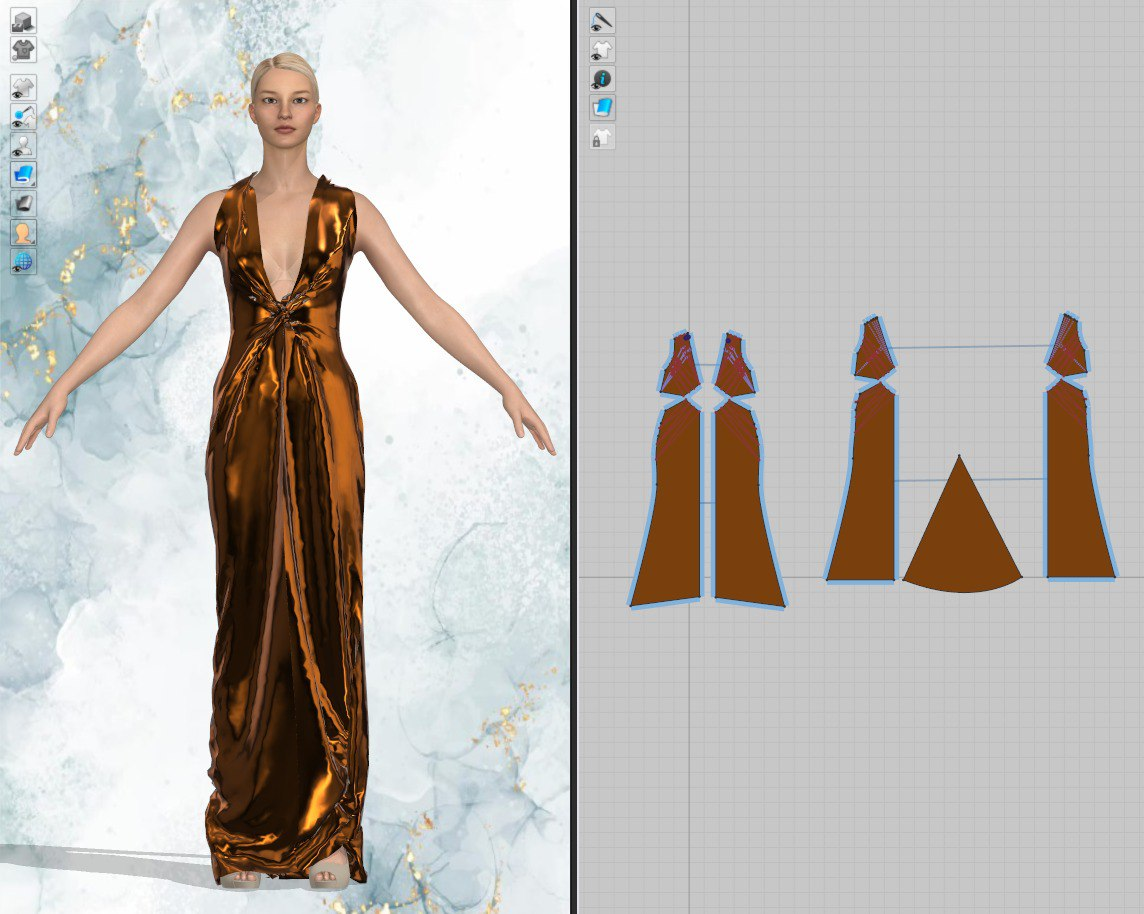The image size is (1144, 914).
Task: Select the far-right upper bodice pattern piece
Action: 1070,348
